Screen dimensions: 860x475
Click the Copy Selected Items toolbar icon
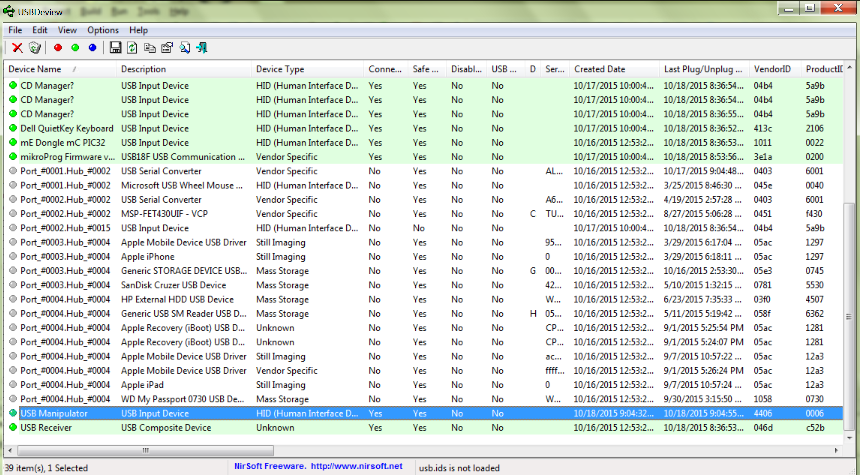[150, 48]
